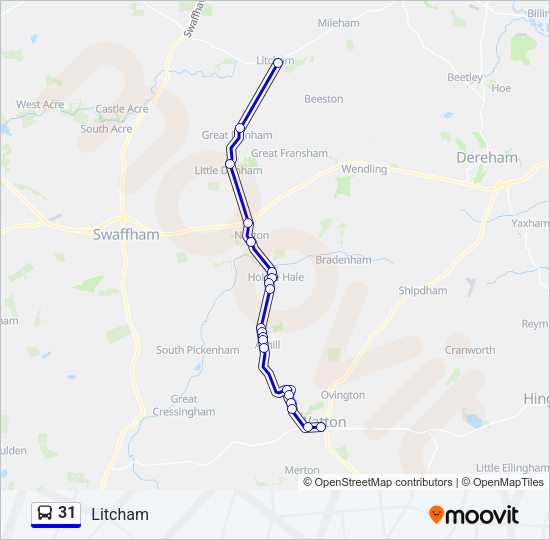Screen dimensions: 550x540
Task: Click the Shipdham place label
Action: (423, 291)
